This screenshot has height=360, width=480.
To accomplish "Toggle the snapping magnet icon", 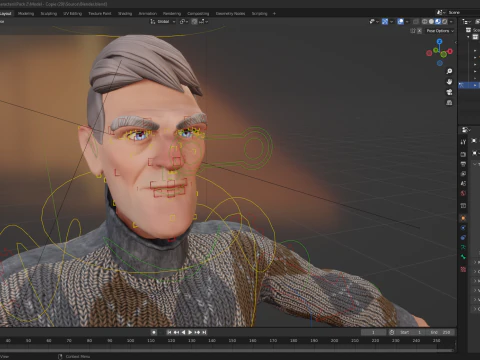I will [194, 22].
